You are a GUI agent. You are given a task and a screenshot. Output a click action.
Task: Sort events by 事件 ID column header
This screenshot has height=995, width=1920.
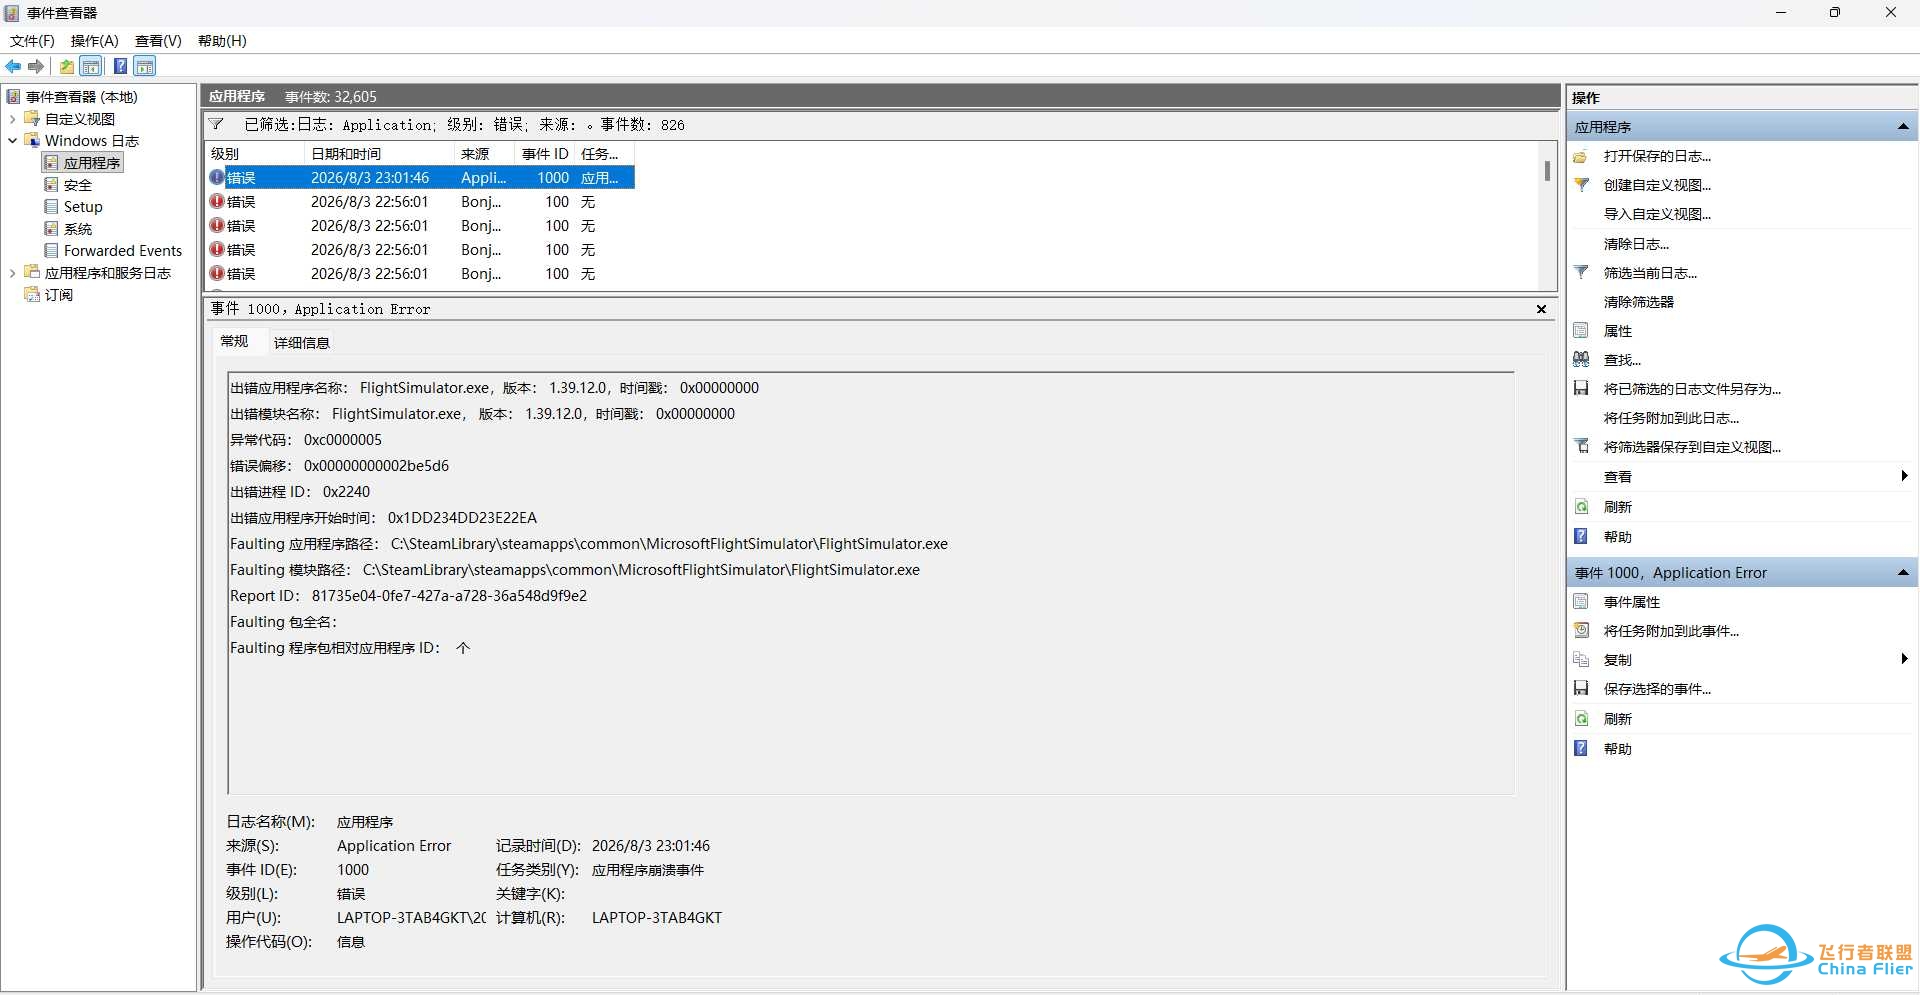point(545,154)
